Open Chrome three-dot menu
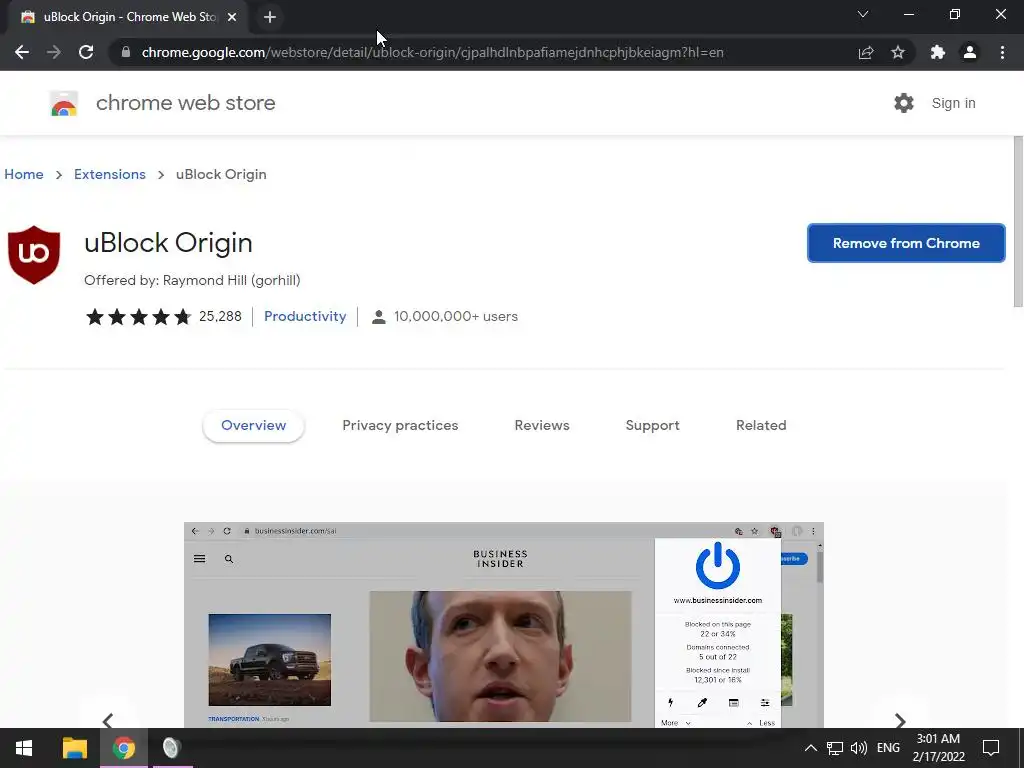 (x=1002, y=52)
